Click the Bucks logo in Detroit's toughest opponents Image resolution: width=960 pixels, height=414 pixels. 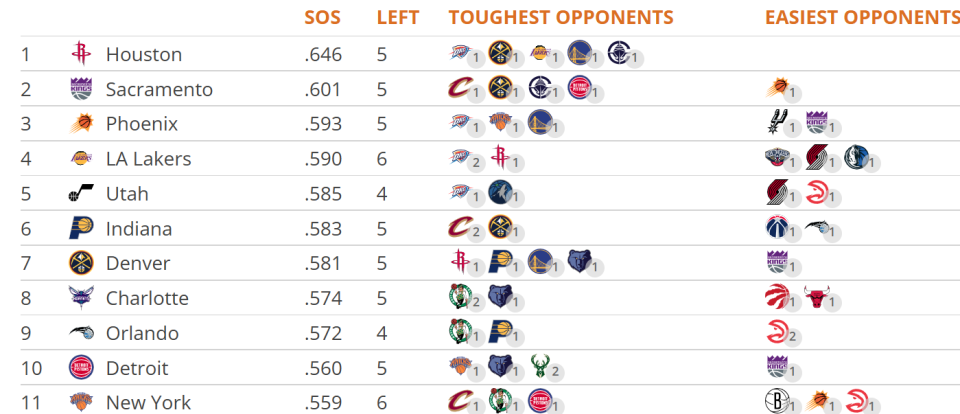[x=539, y=367]
